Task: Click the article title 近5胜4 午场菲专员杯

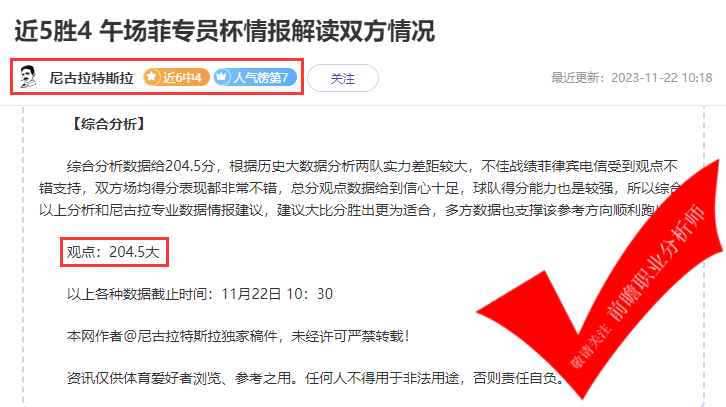Action: coord(225,31)
